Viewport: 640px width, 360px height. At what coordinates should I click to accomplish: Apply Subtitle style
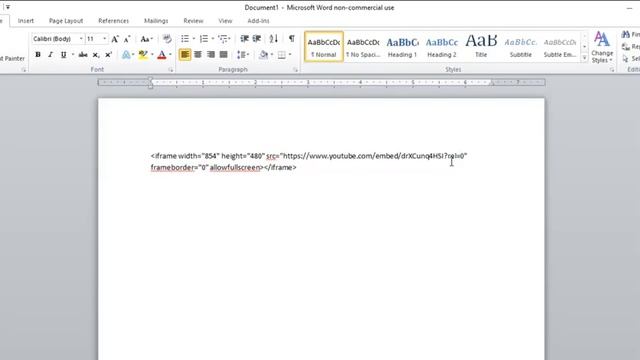coord(520,47)
